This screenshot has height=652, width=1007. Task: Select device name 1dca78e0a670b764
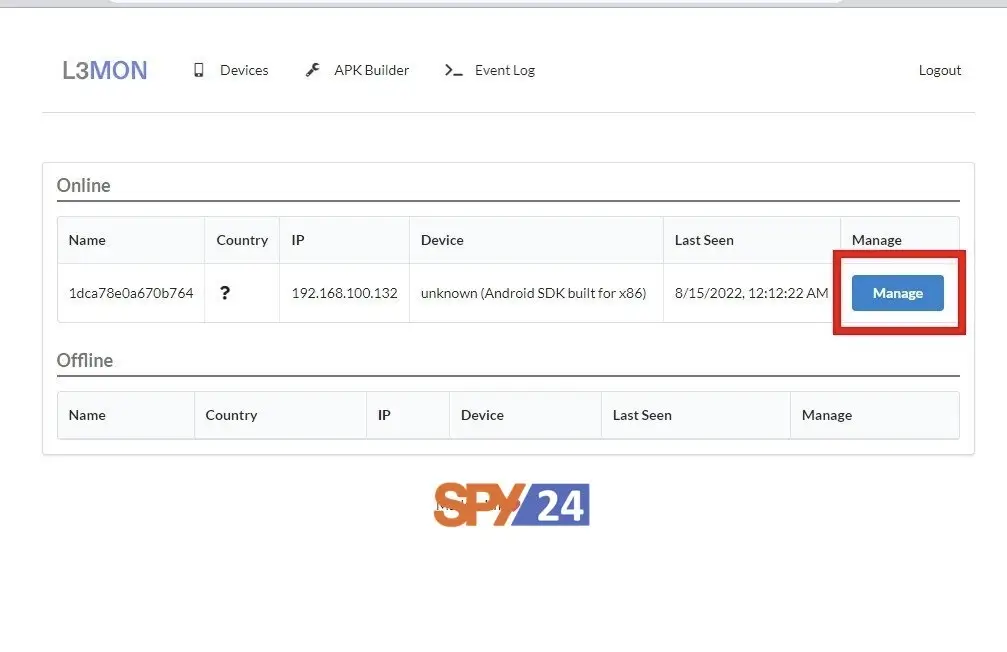pyautogui.click(x=131, y=293)
